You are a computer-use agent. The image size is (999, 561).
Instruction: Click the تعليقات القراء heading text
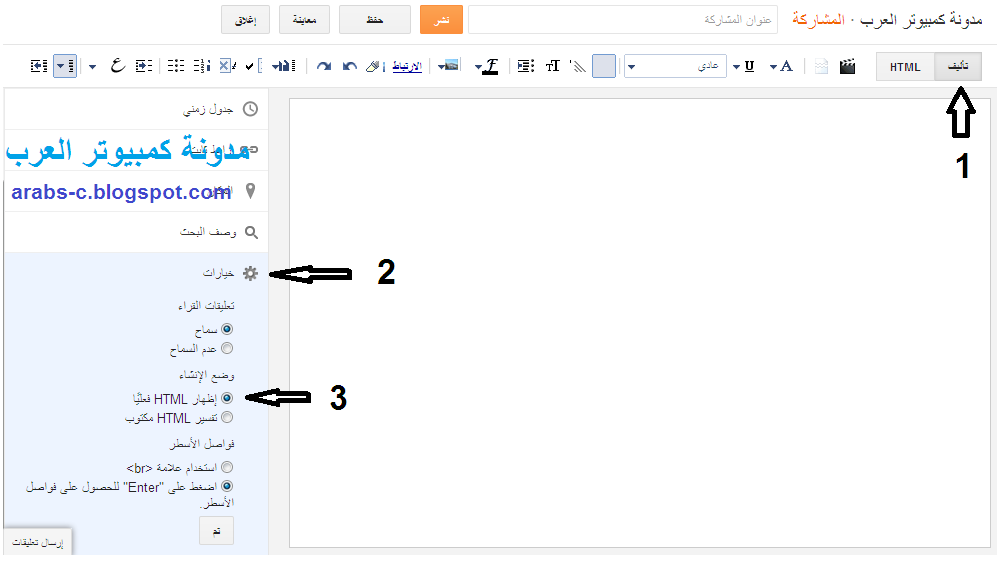click(206, 306)
